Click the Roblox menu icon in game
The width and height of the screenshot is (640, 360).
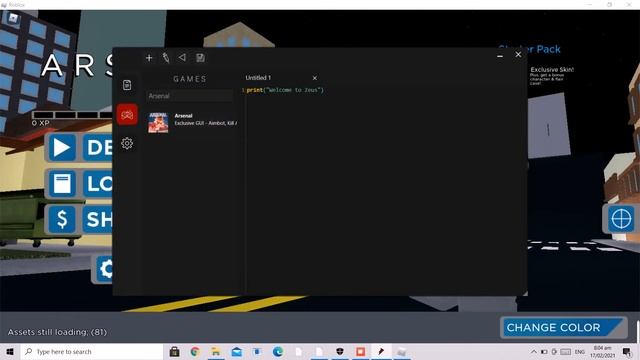point(13,18)
